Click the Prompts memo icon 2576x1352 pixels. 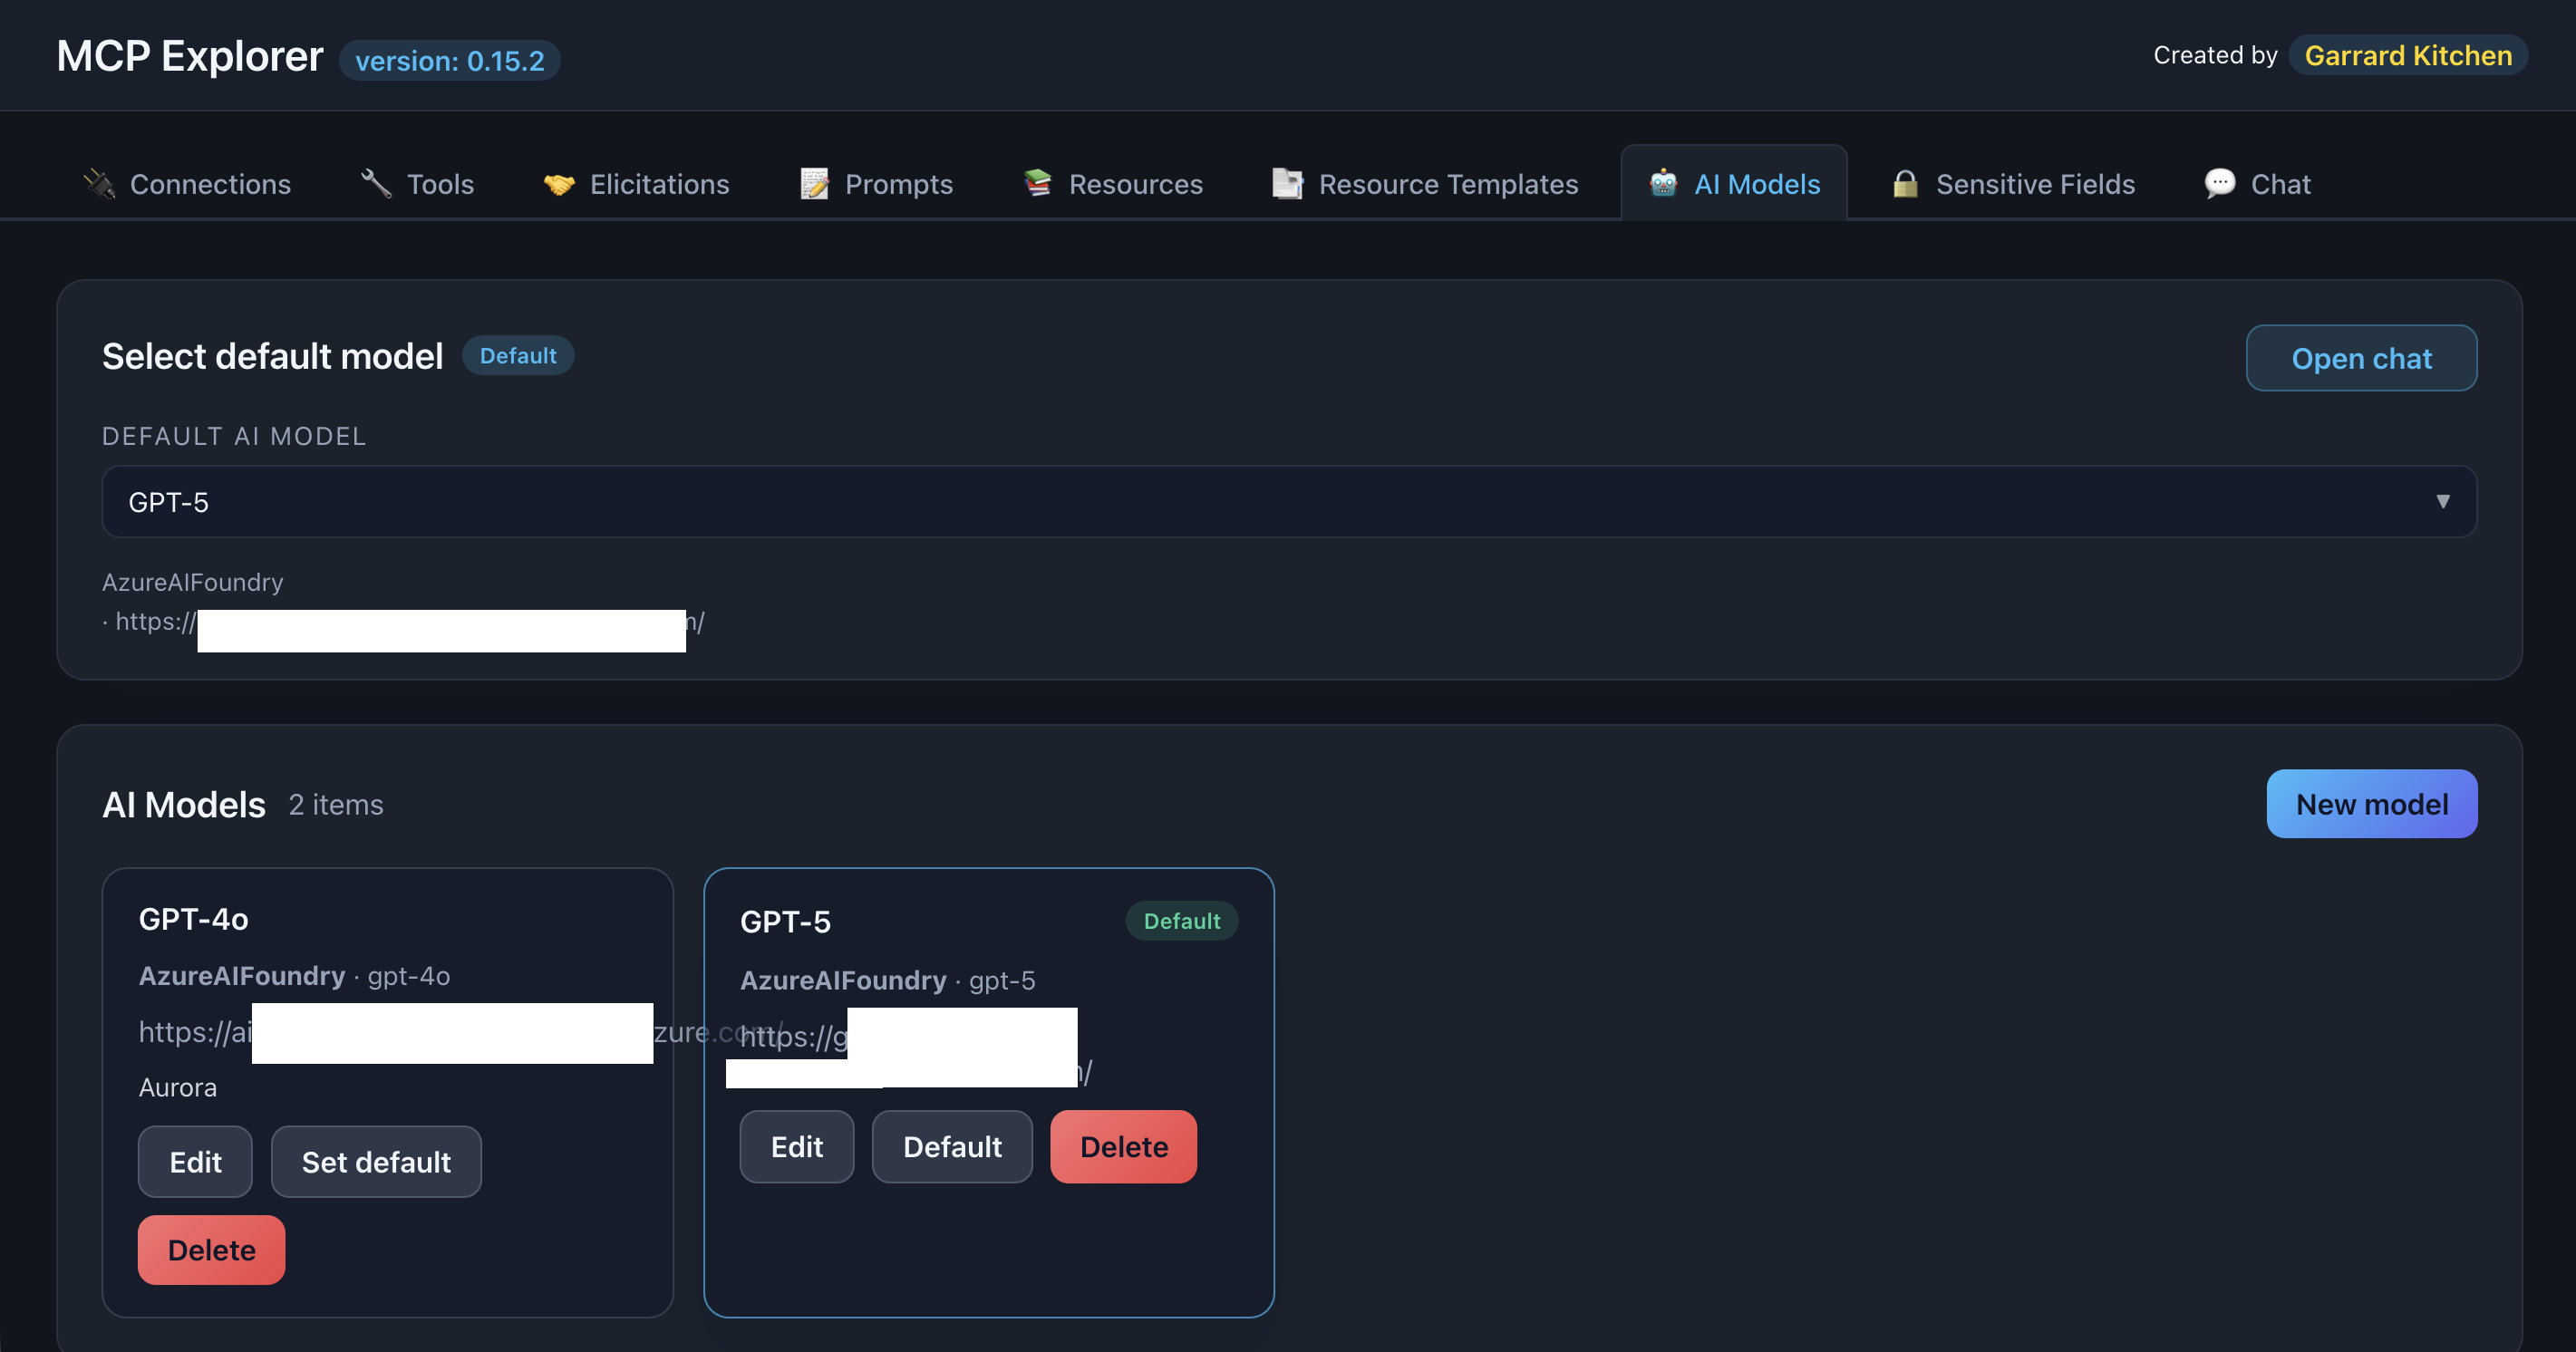pyautogui.click(x=813, y=183)
